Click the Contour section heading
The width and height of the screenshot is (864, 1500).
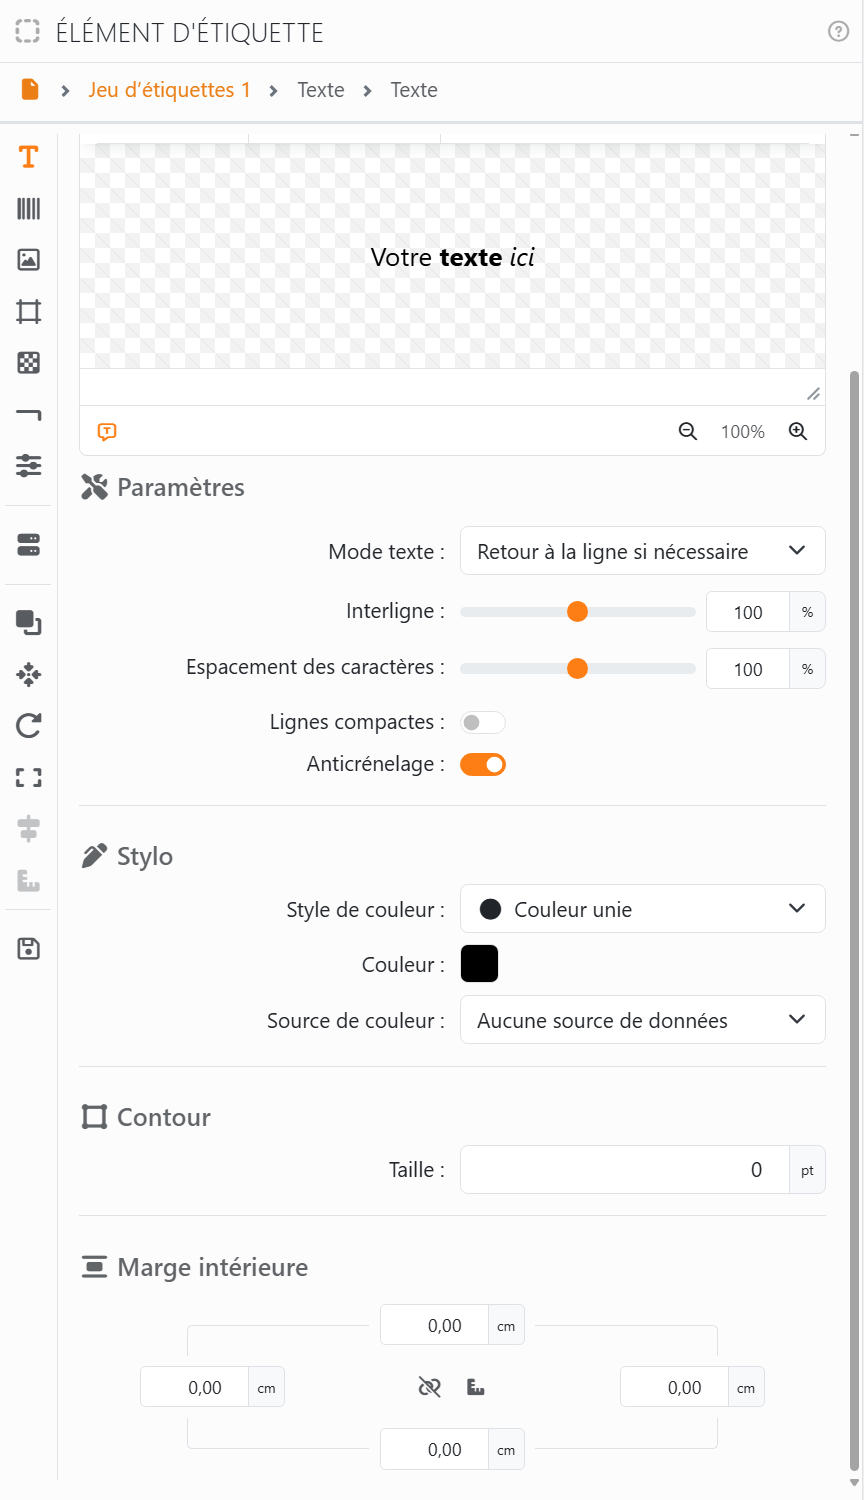coord(164,1117)
